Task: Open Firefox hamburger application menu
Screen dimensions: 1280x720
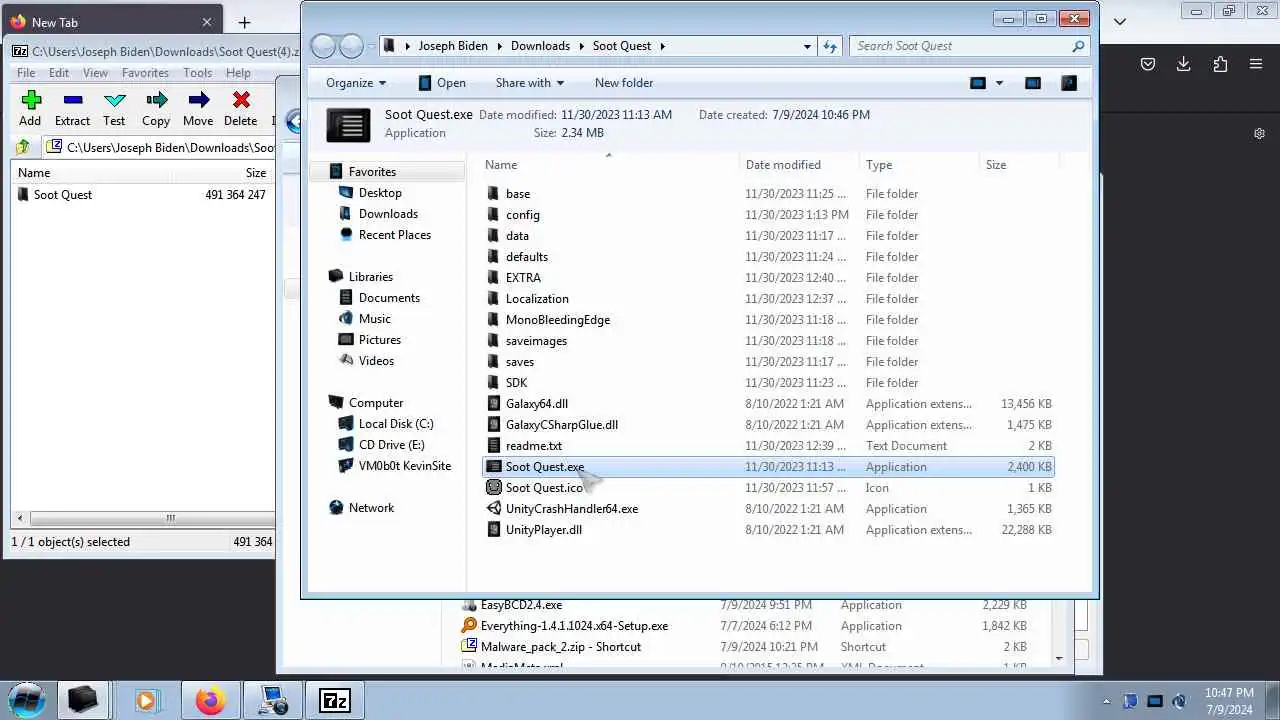Action: 1256,64
